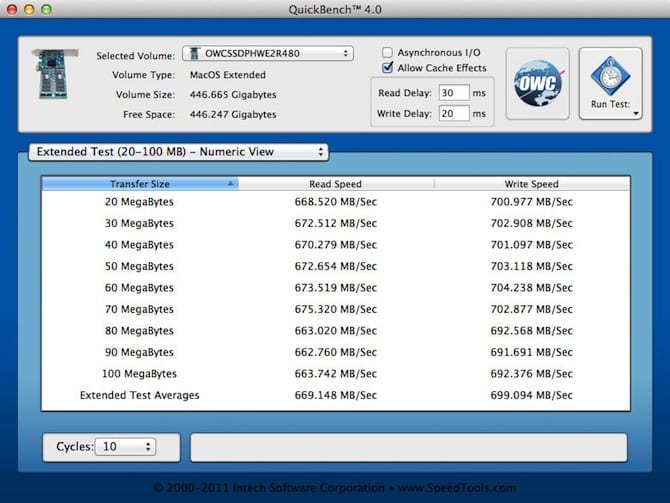Click the Read Delay input field

pyautogui.click(x=454, y=93)
